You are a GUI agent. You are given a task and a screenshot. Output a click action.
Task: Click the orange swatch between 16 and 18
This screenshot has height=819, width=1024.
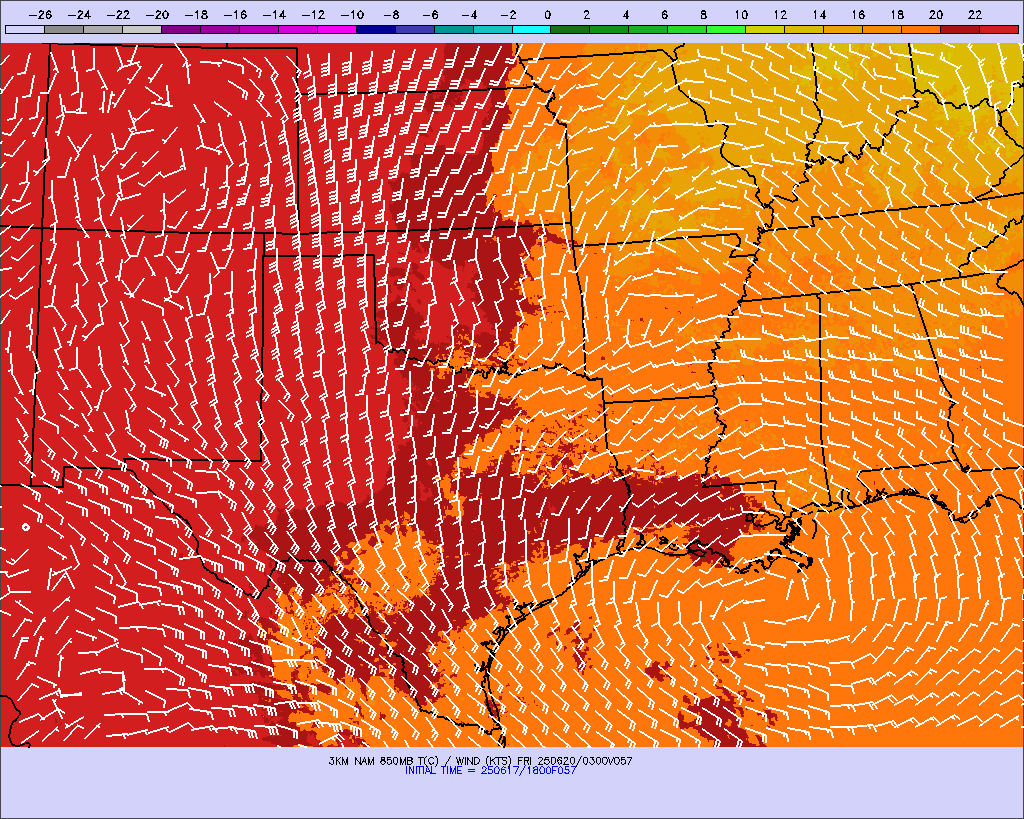882,29
